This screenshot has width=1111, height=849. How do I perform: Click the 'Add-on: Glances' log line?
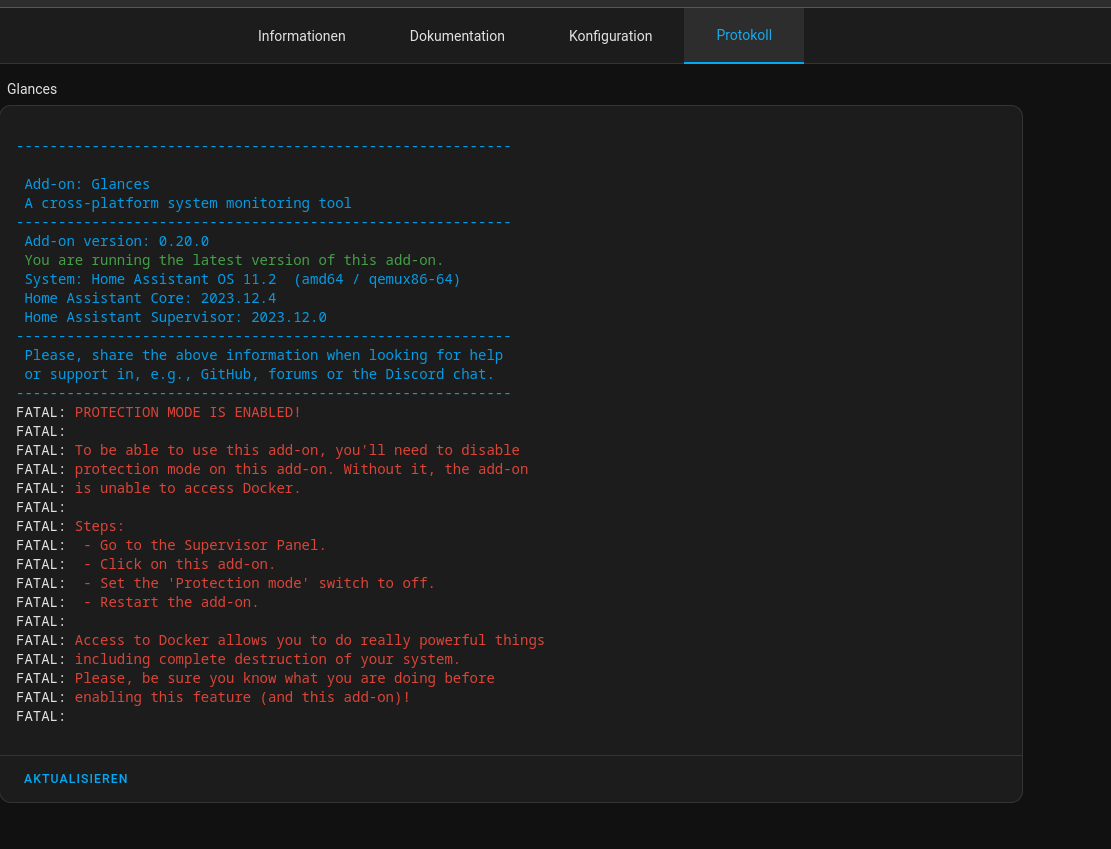point(87,184)
